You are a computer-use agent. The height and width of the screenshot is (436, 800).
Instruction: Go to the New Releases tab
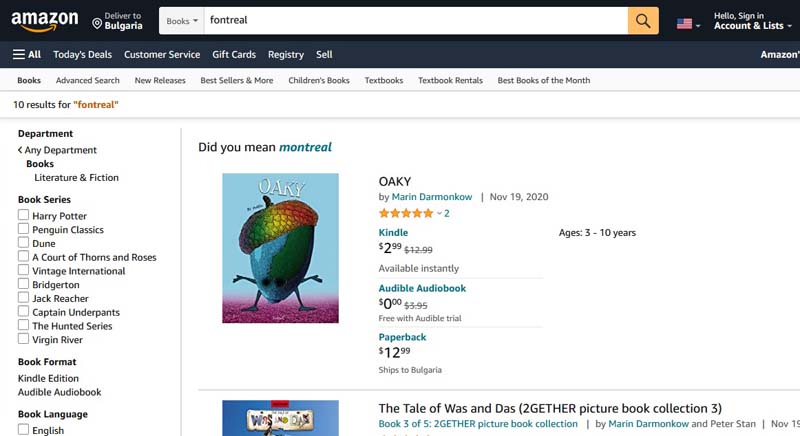click(160, 80)
